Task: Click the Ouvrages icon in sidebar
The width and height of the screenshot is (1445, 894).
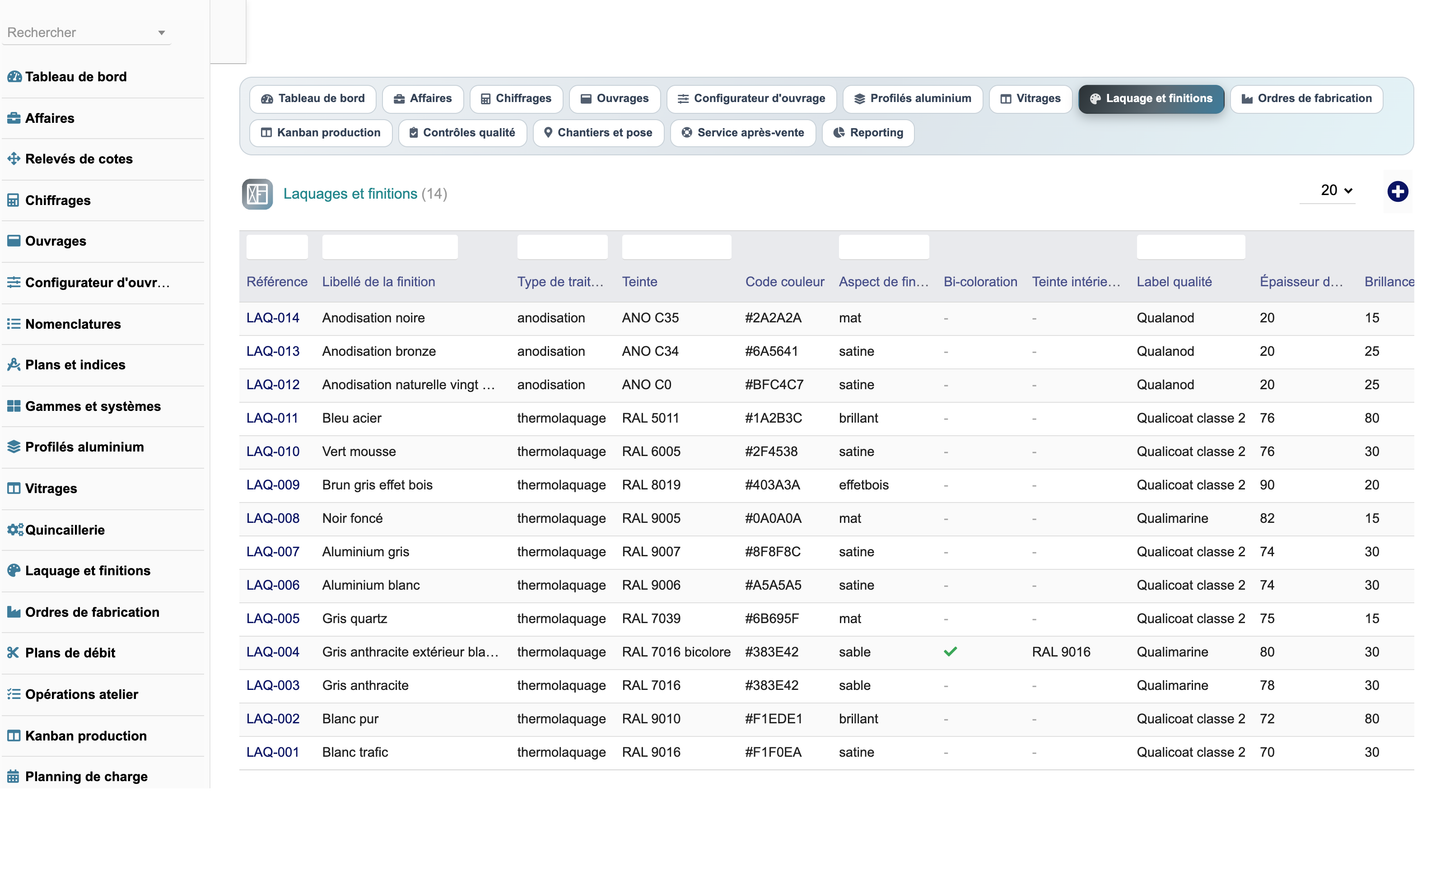Action: click(x=14, y=241)
